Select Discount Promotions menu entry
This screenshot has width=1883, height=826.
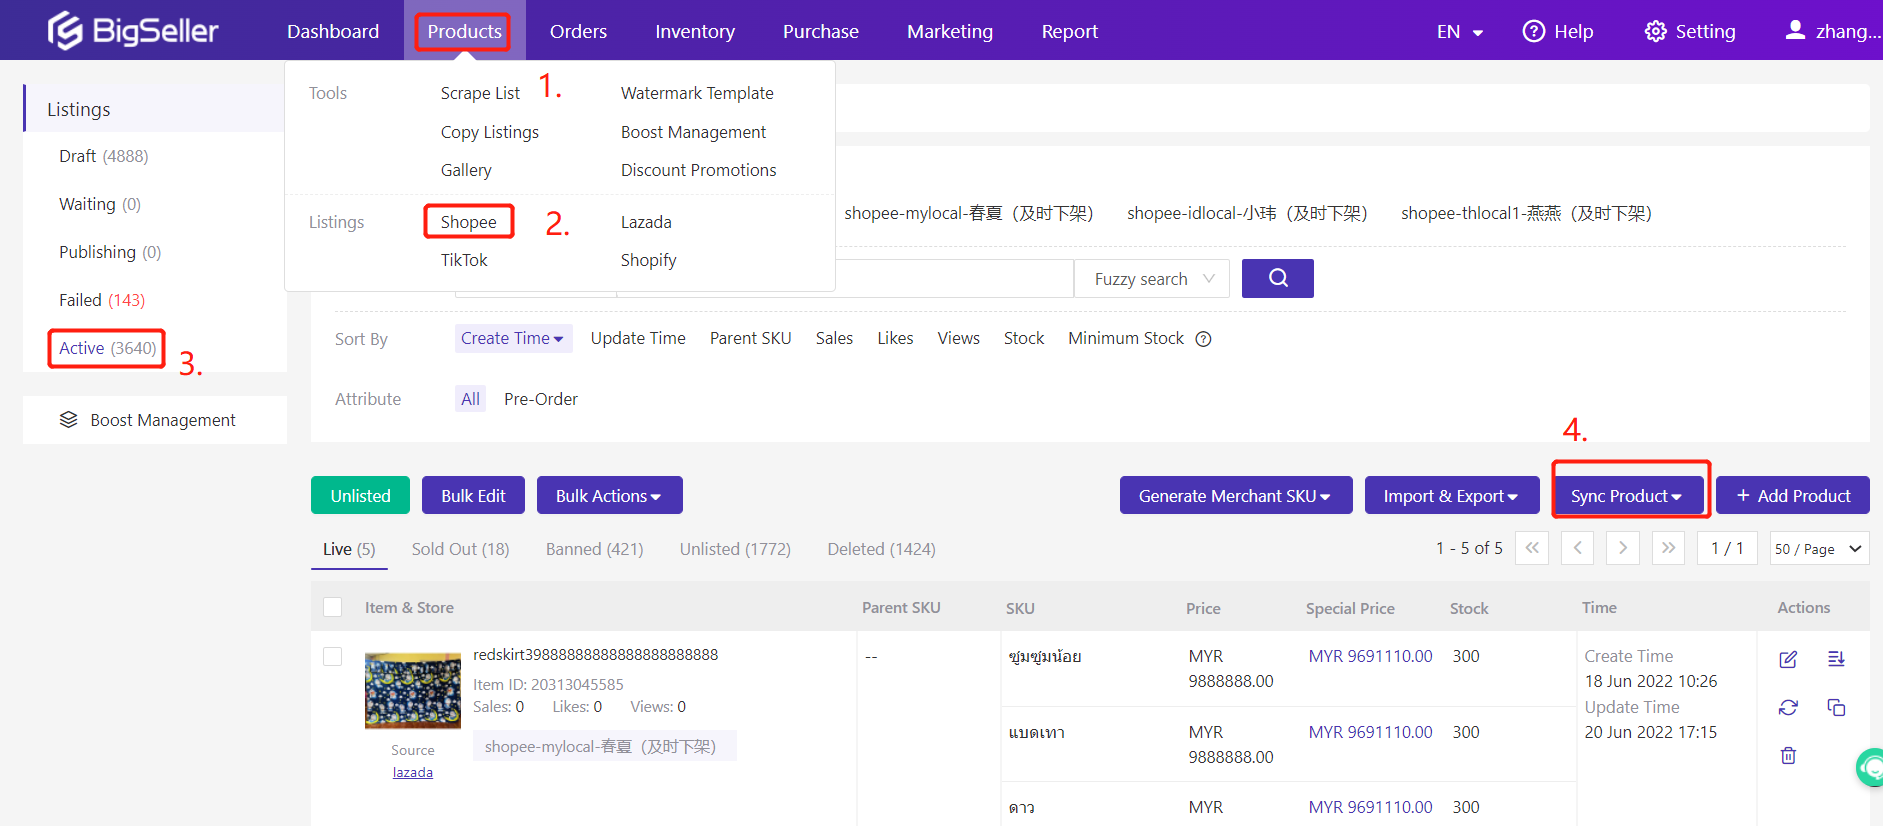(x=698, y=170)
